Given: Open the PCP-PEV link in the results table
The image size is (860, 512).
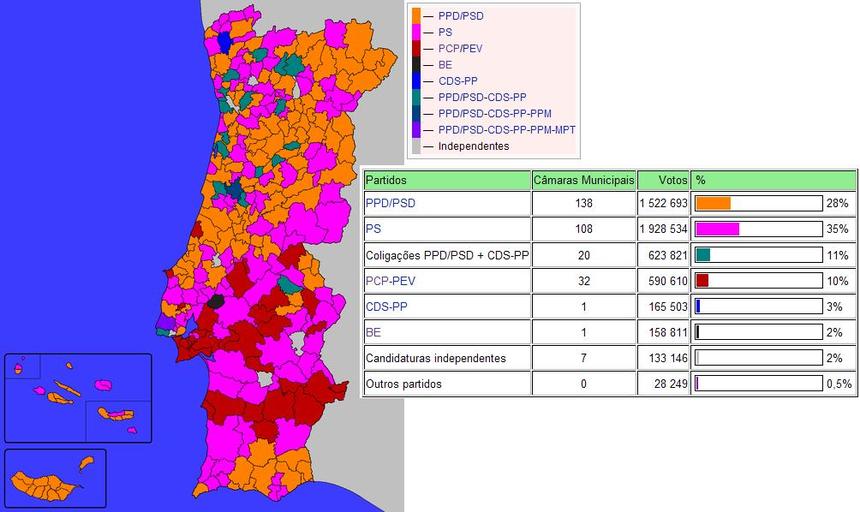Looking at the screenshot, I should [390, 281].
